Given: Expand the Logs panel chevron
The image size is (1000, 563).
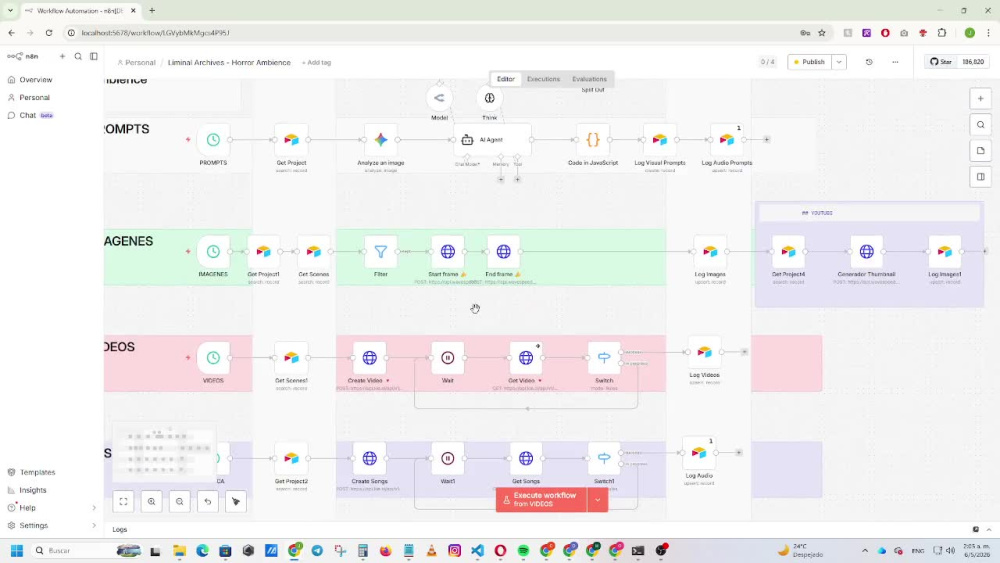Looking at the screenshot, I should (x=989, y=529).
